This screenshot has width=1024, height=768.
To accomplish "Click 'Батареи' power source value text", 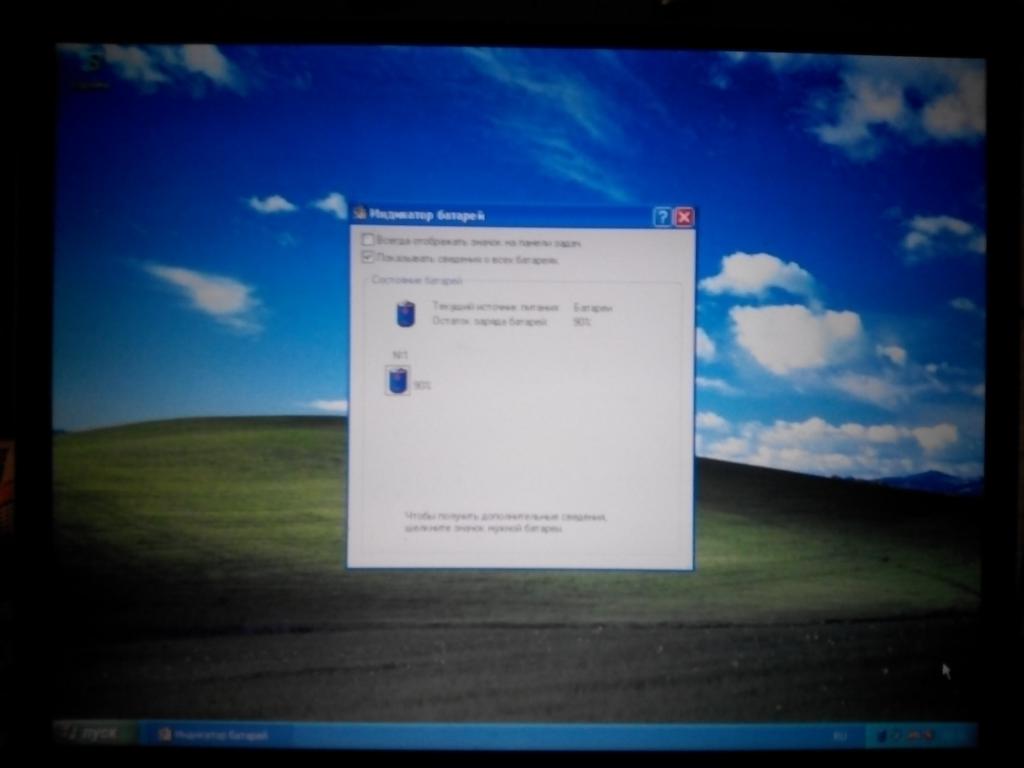I will (x=593, y=307).
